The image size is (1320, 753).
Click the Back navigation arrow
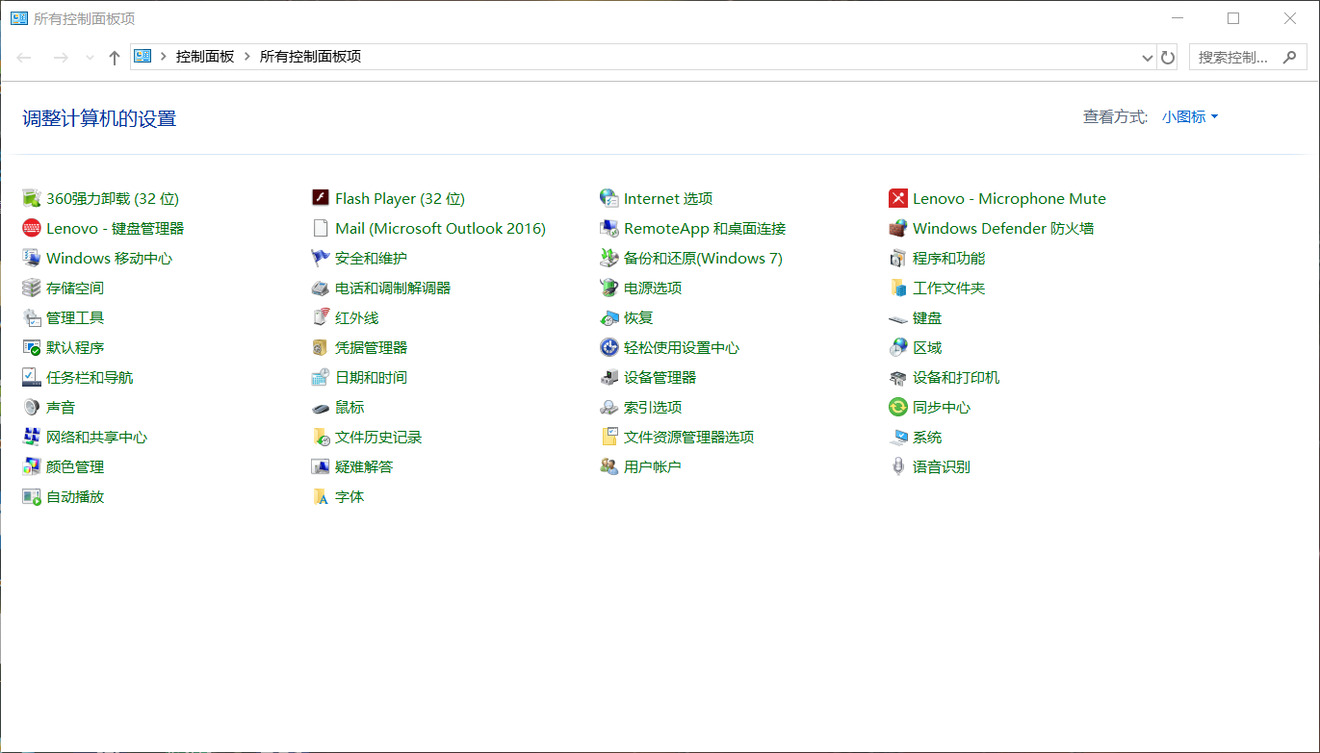[24, 58]
